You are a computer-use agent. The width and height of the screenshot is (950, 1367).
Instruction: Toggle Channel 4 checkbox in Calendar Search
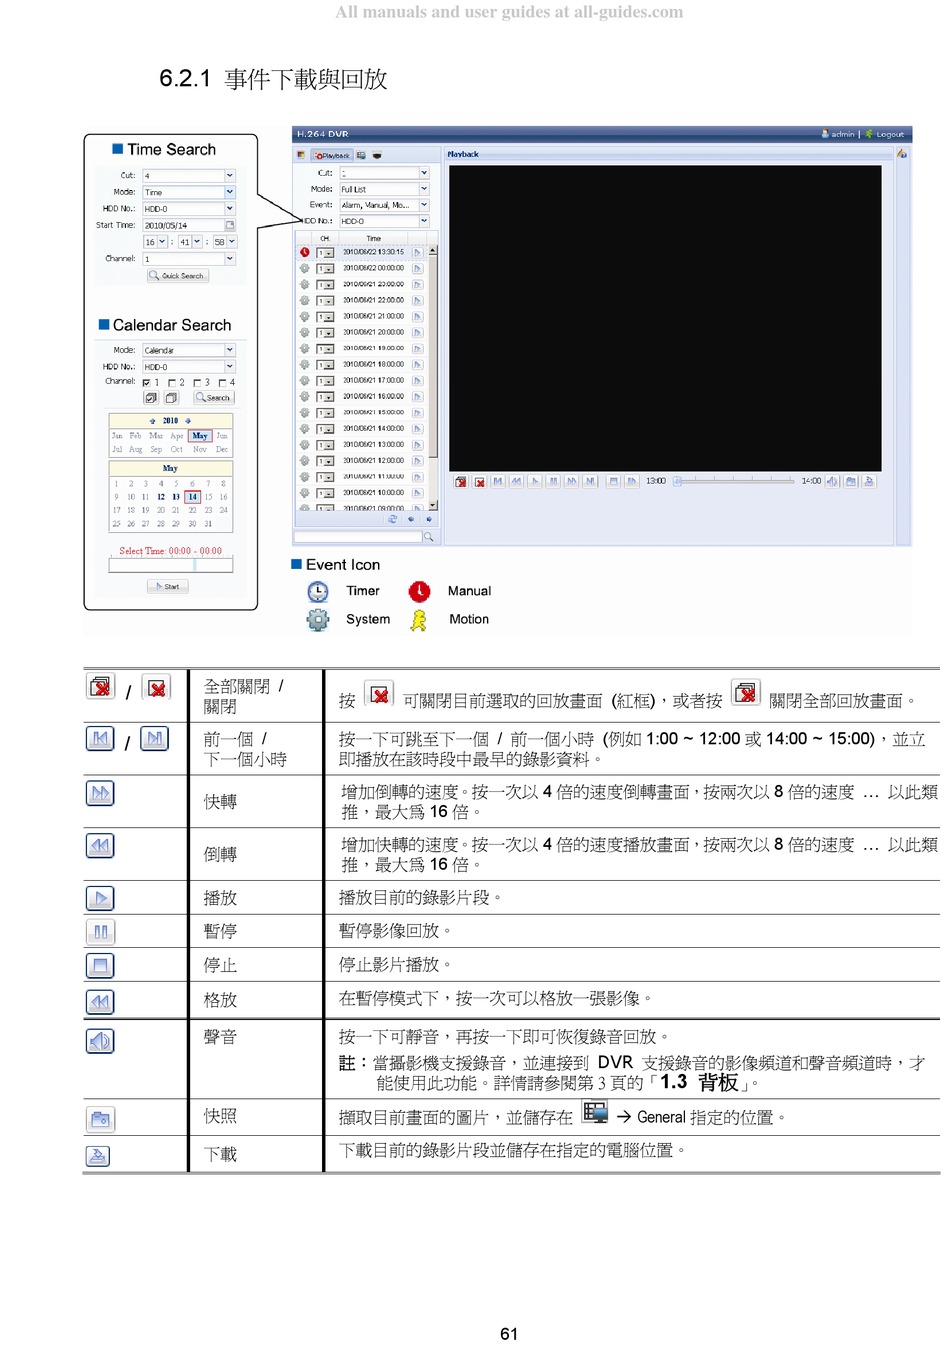222,383
